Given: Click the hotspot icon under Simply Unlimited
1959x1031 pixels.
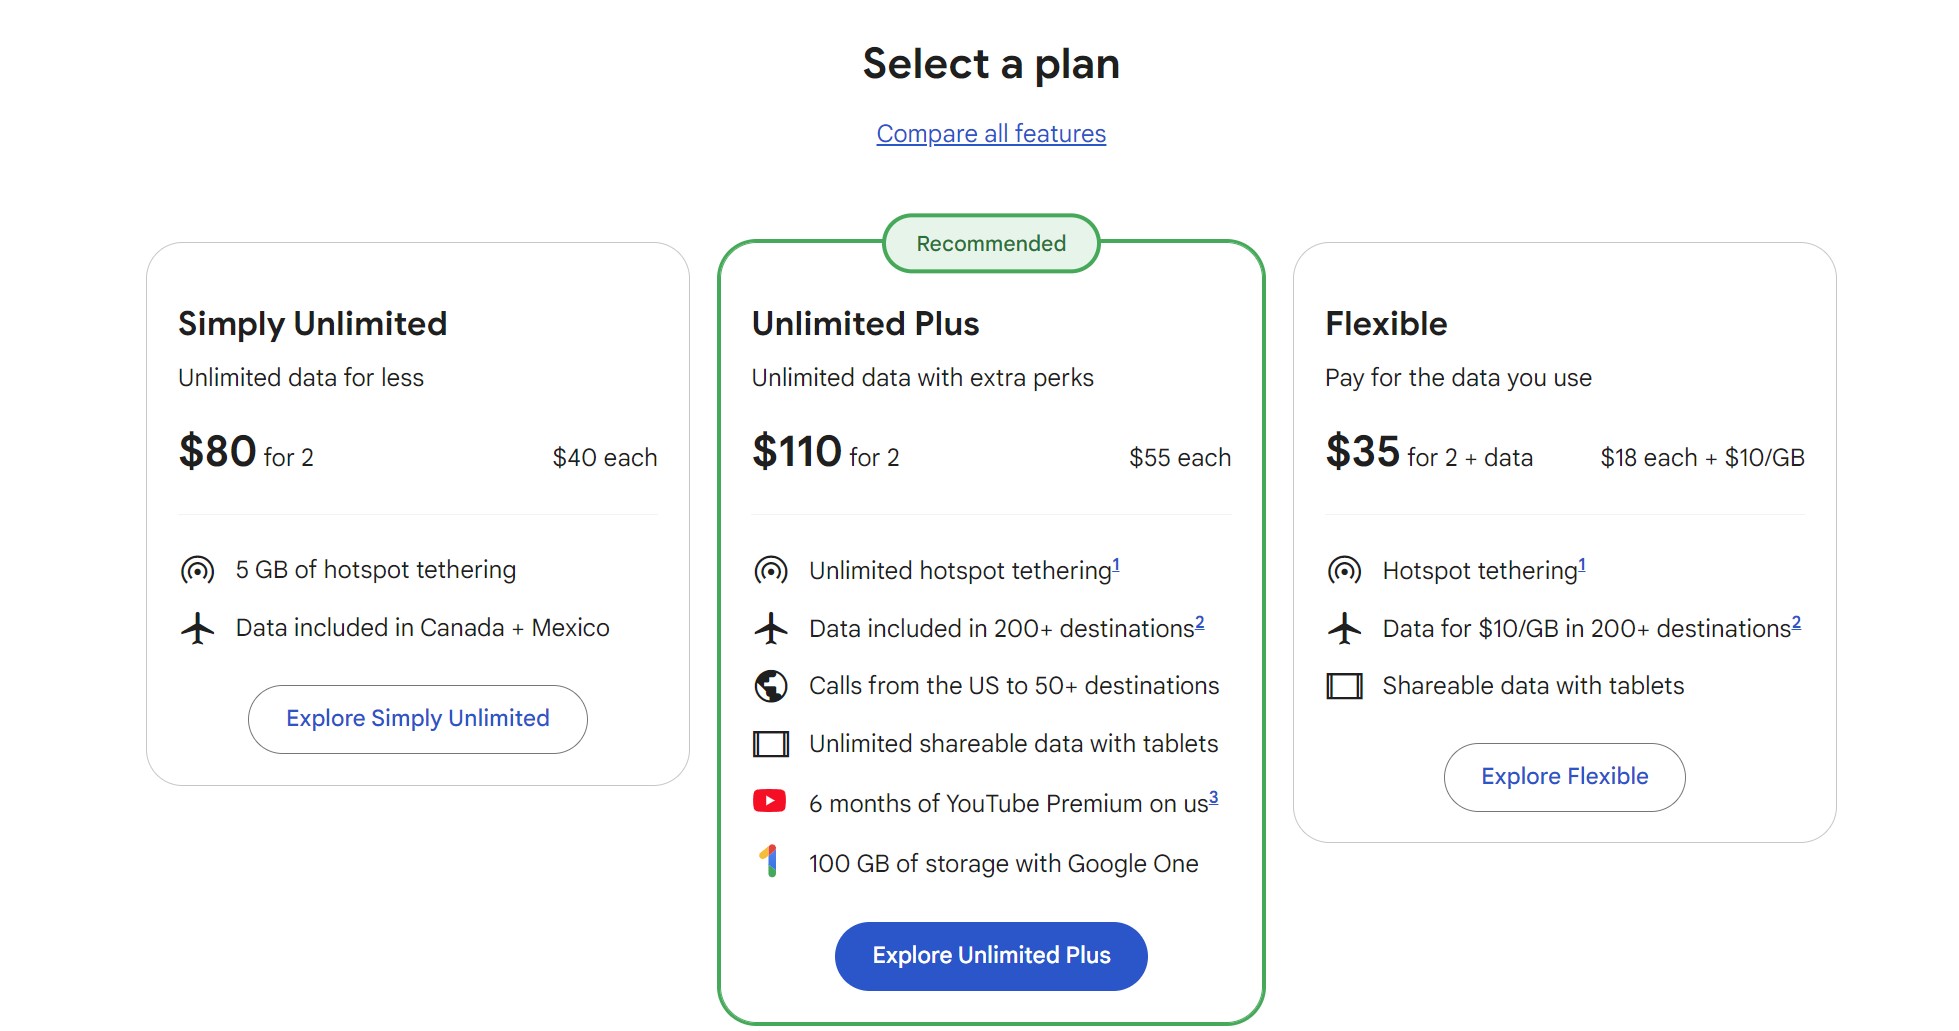Looking at the screenshot, I should pos(198,571).
